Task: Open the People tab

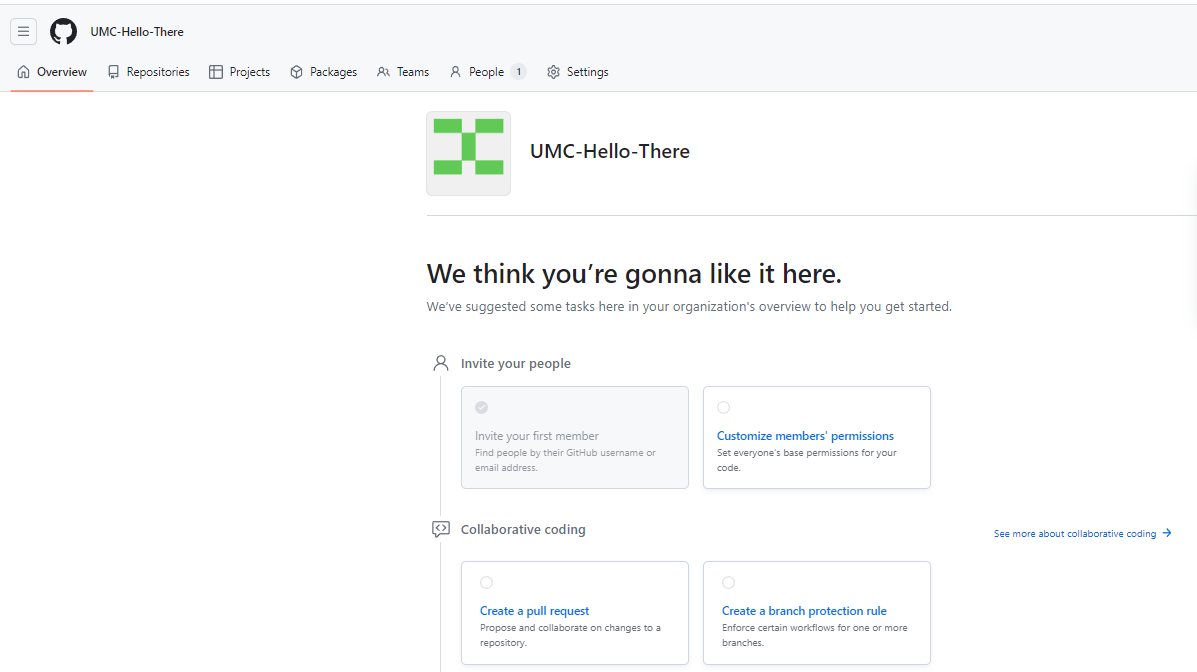Action: point(488,72)
